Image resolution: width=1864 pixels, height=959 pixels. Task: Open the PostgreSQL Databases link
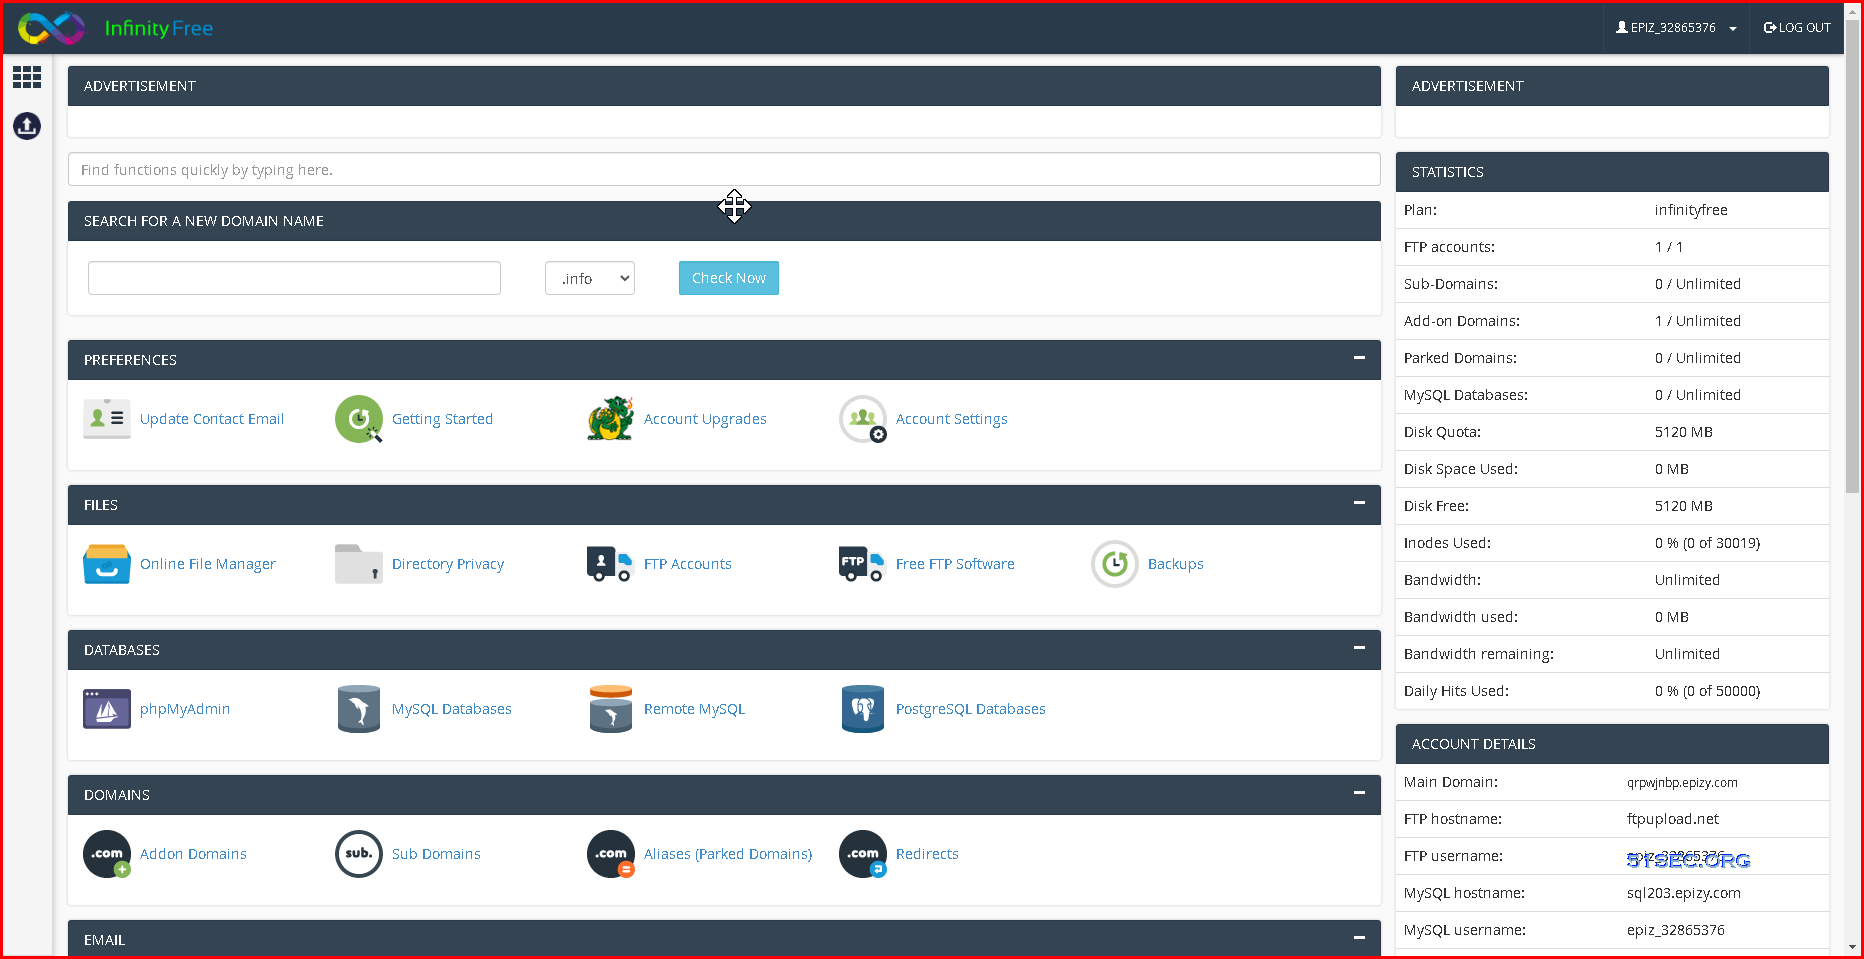(971, 709)
